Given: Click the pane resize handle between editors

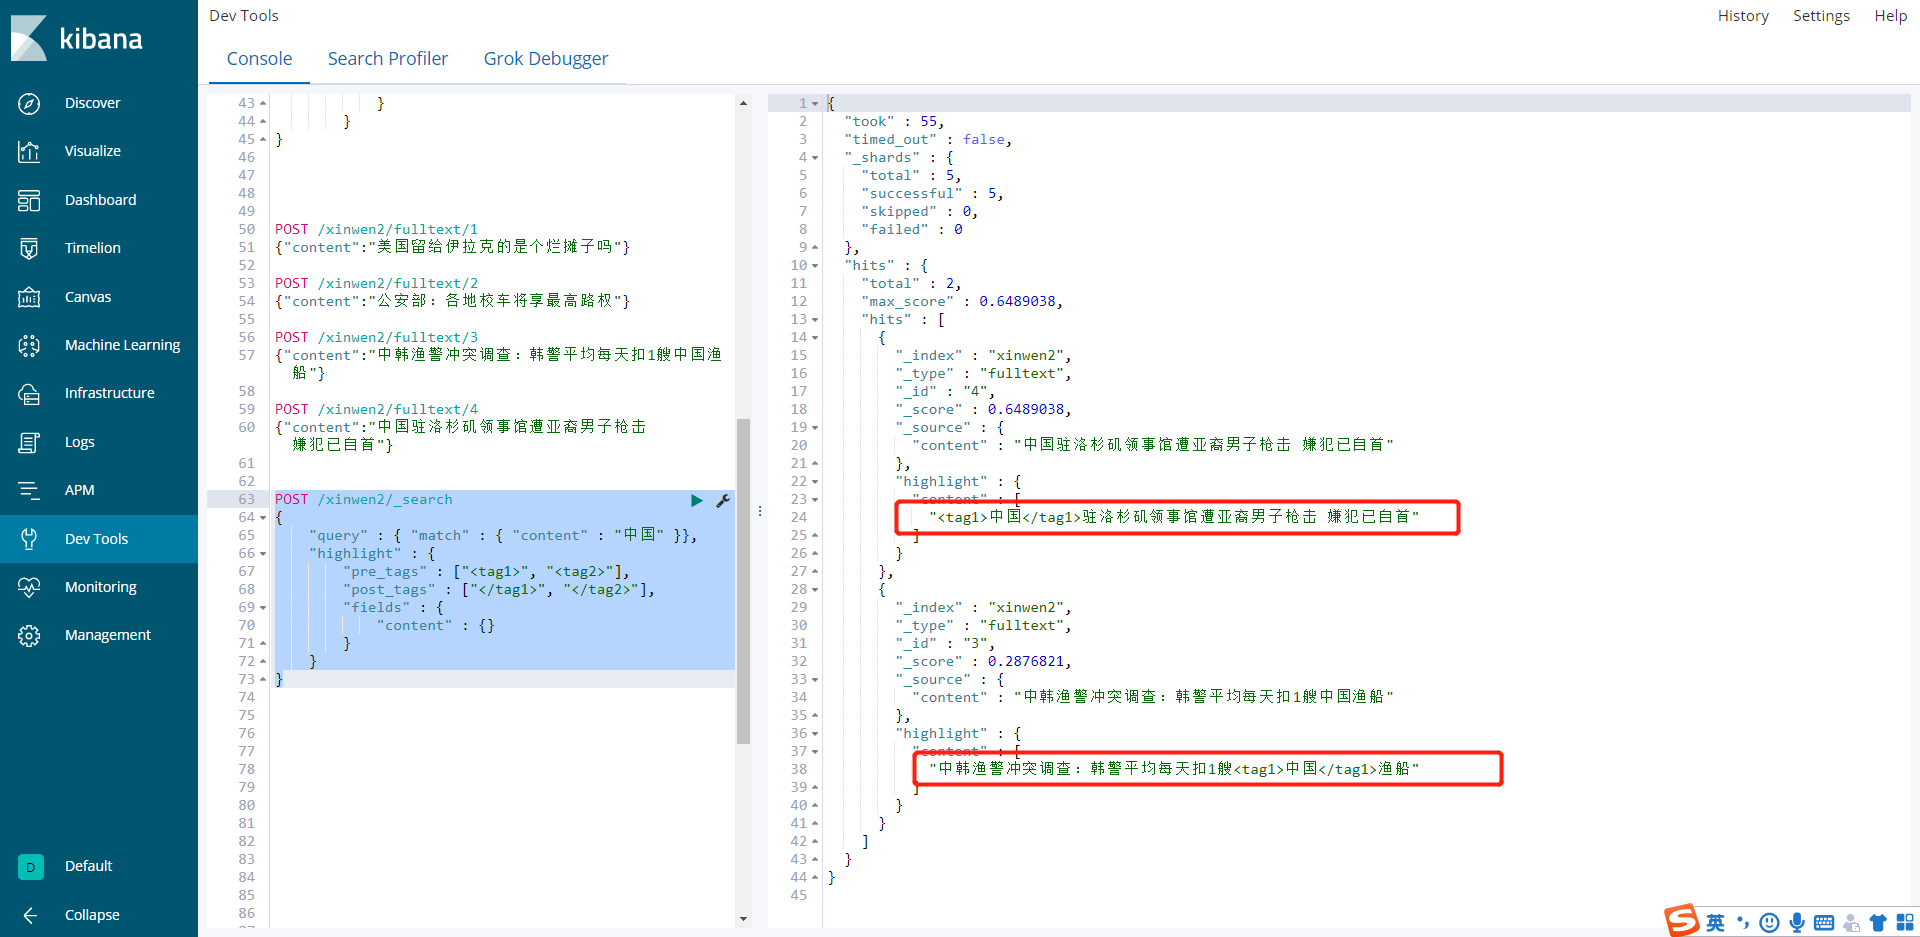Looking at the screenshot, I should click(760, 511).
